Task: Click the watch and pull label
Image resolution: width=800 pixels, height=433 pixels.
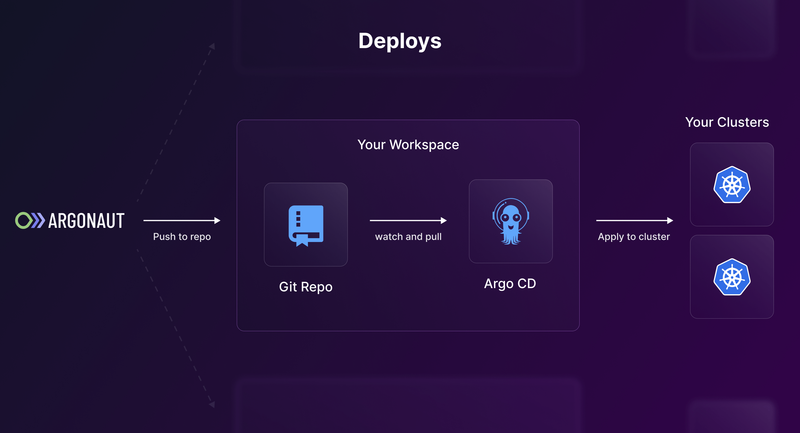Action: pyautogui.click(x=408, y=237)
